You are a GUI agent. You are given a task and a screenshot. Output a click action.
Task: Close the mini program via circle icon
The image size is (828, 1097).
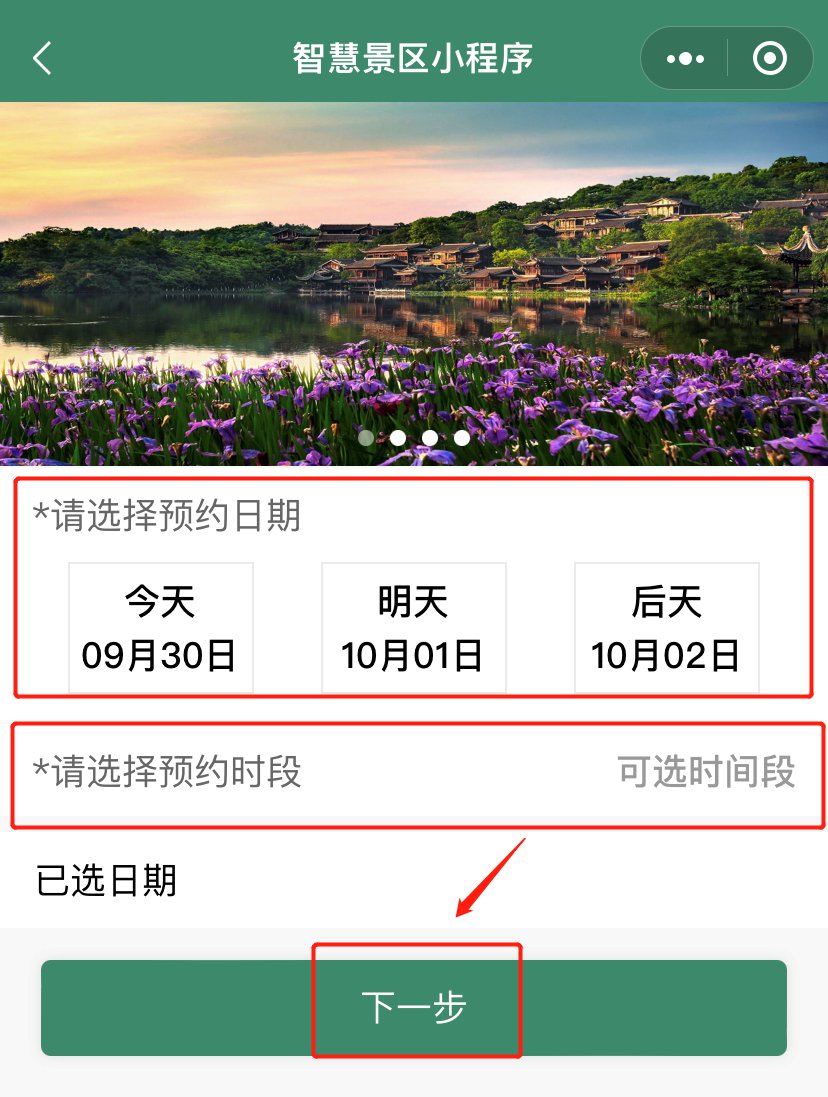pyautogui.click(x=770, y=58)
